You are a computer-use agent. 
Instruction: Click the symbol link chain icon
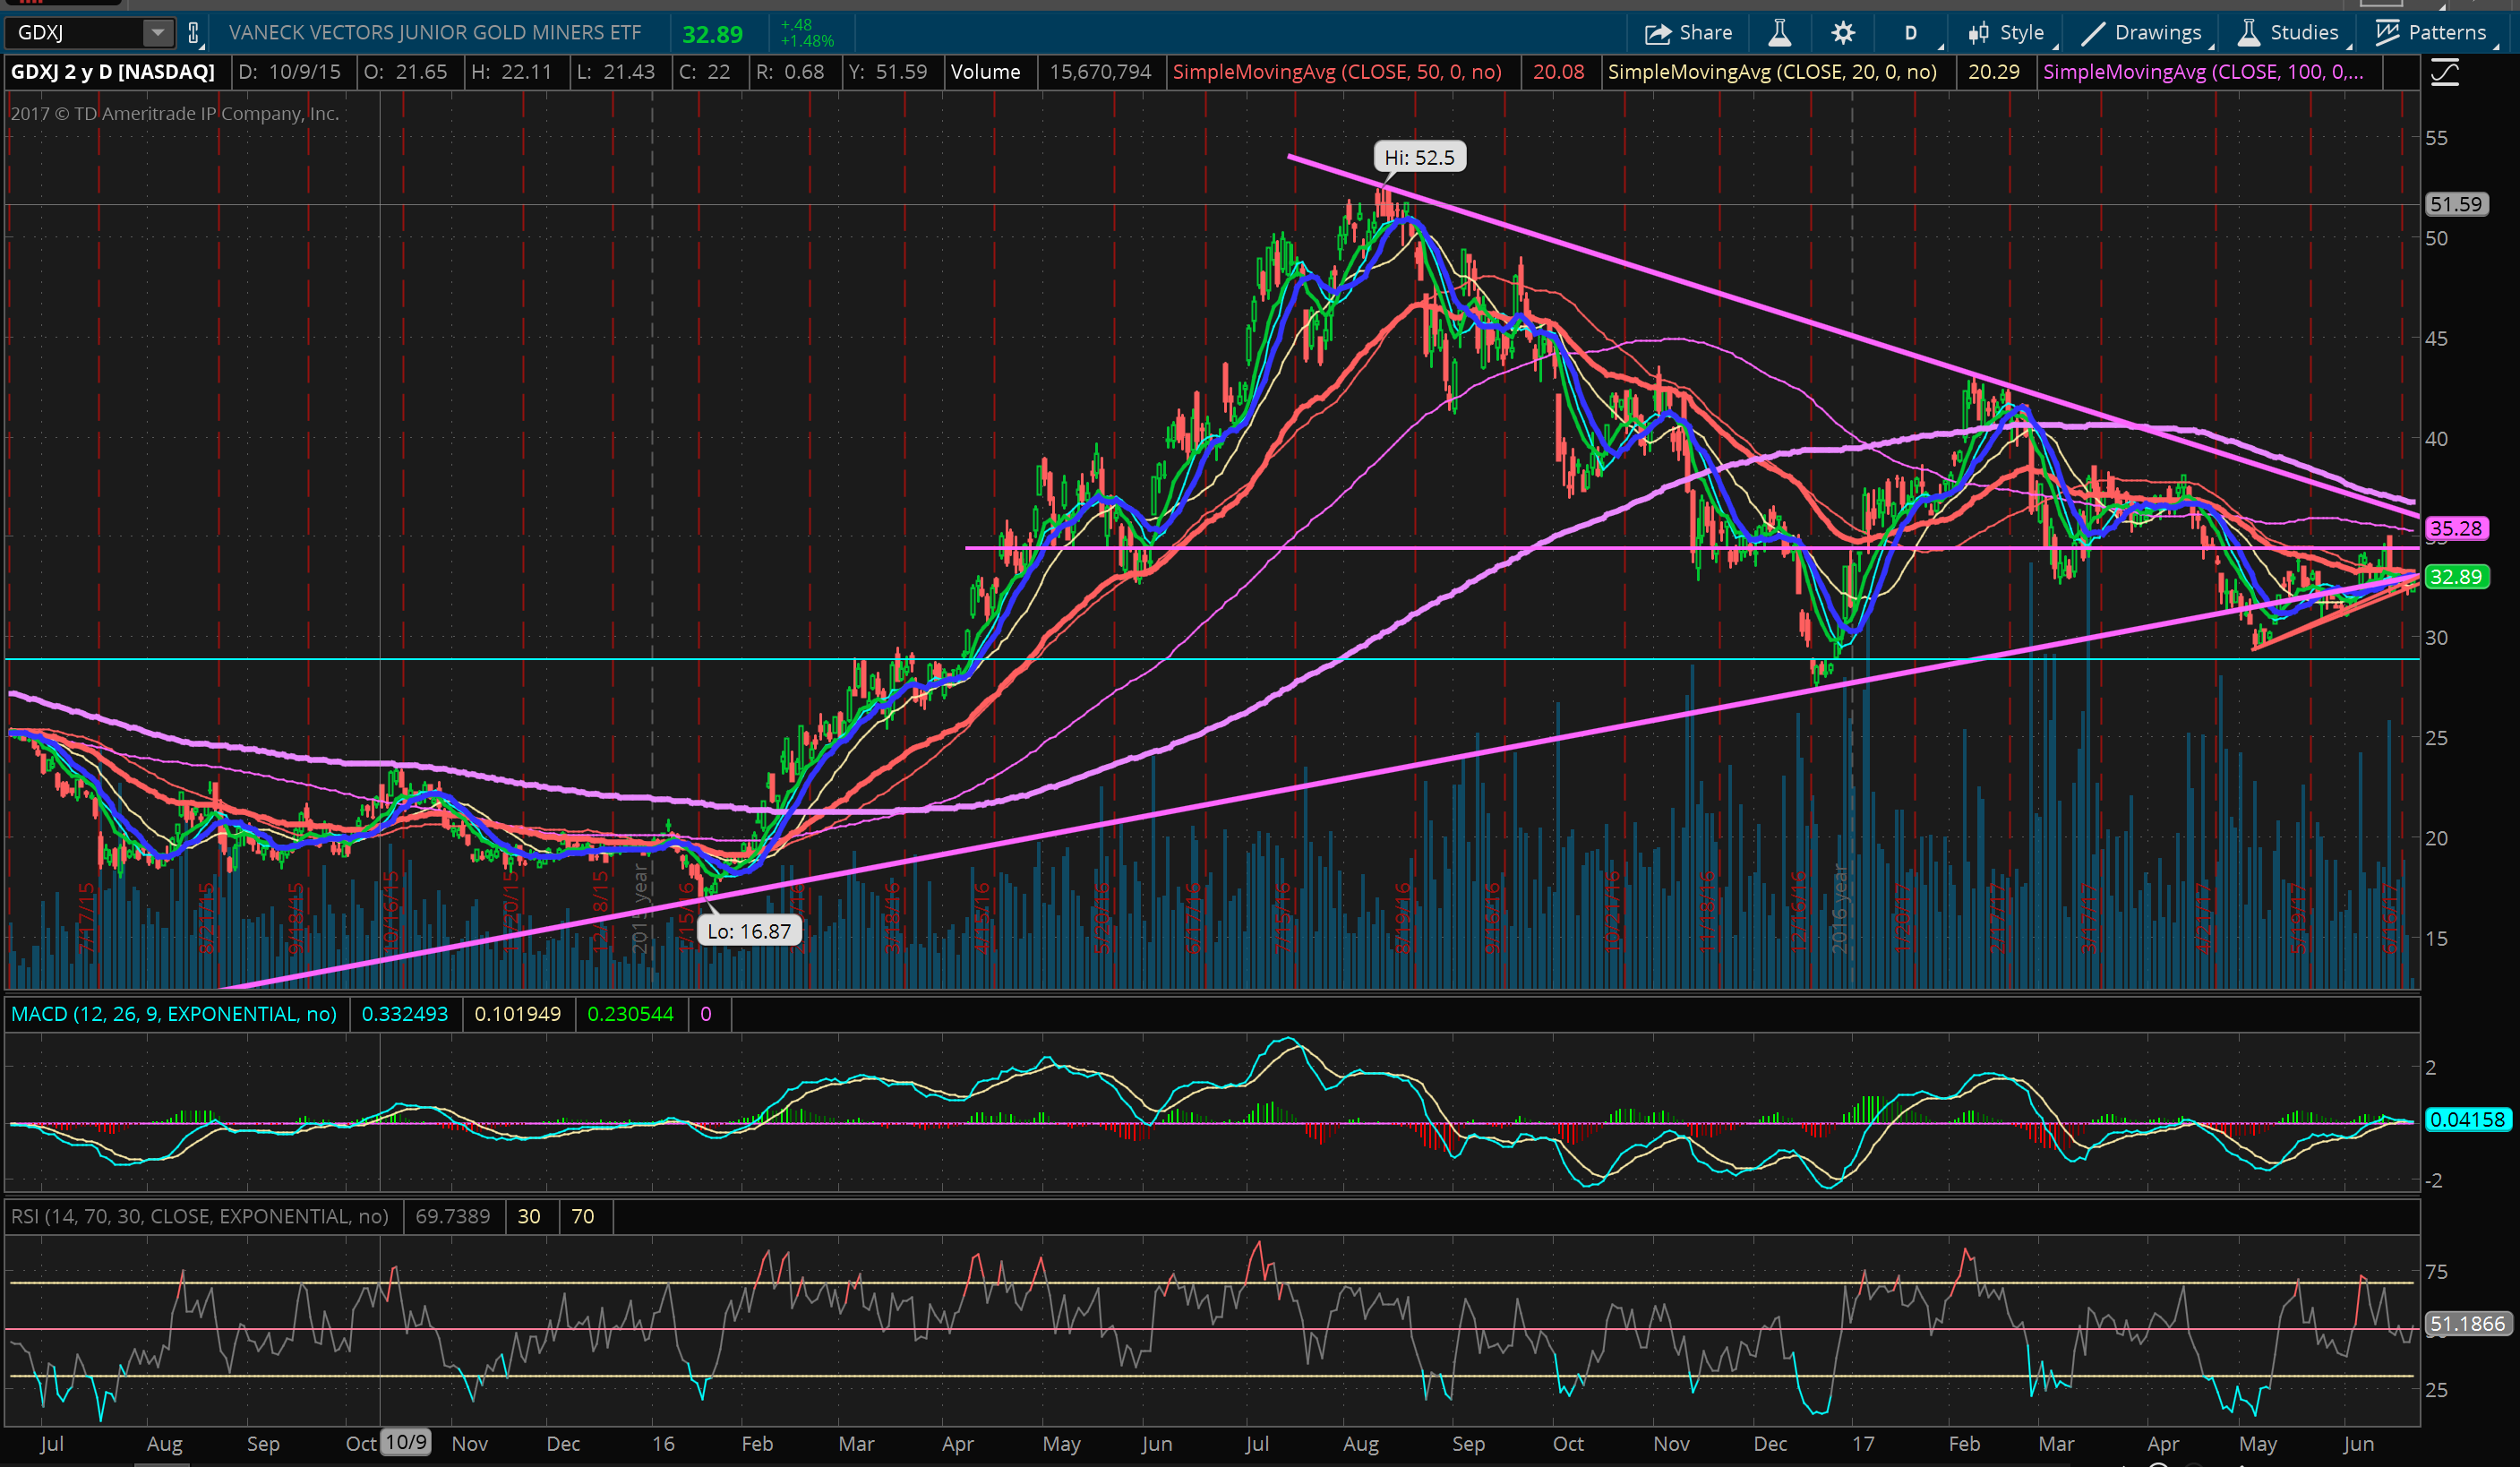pyautogui.click(x=194, y=33)
